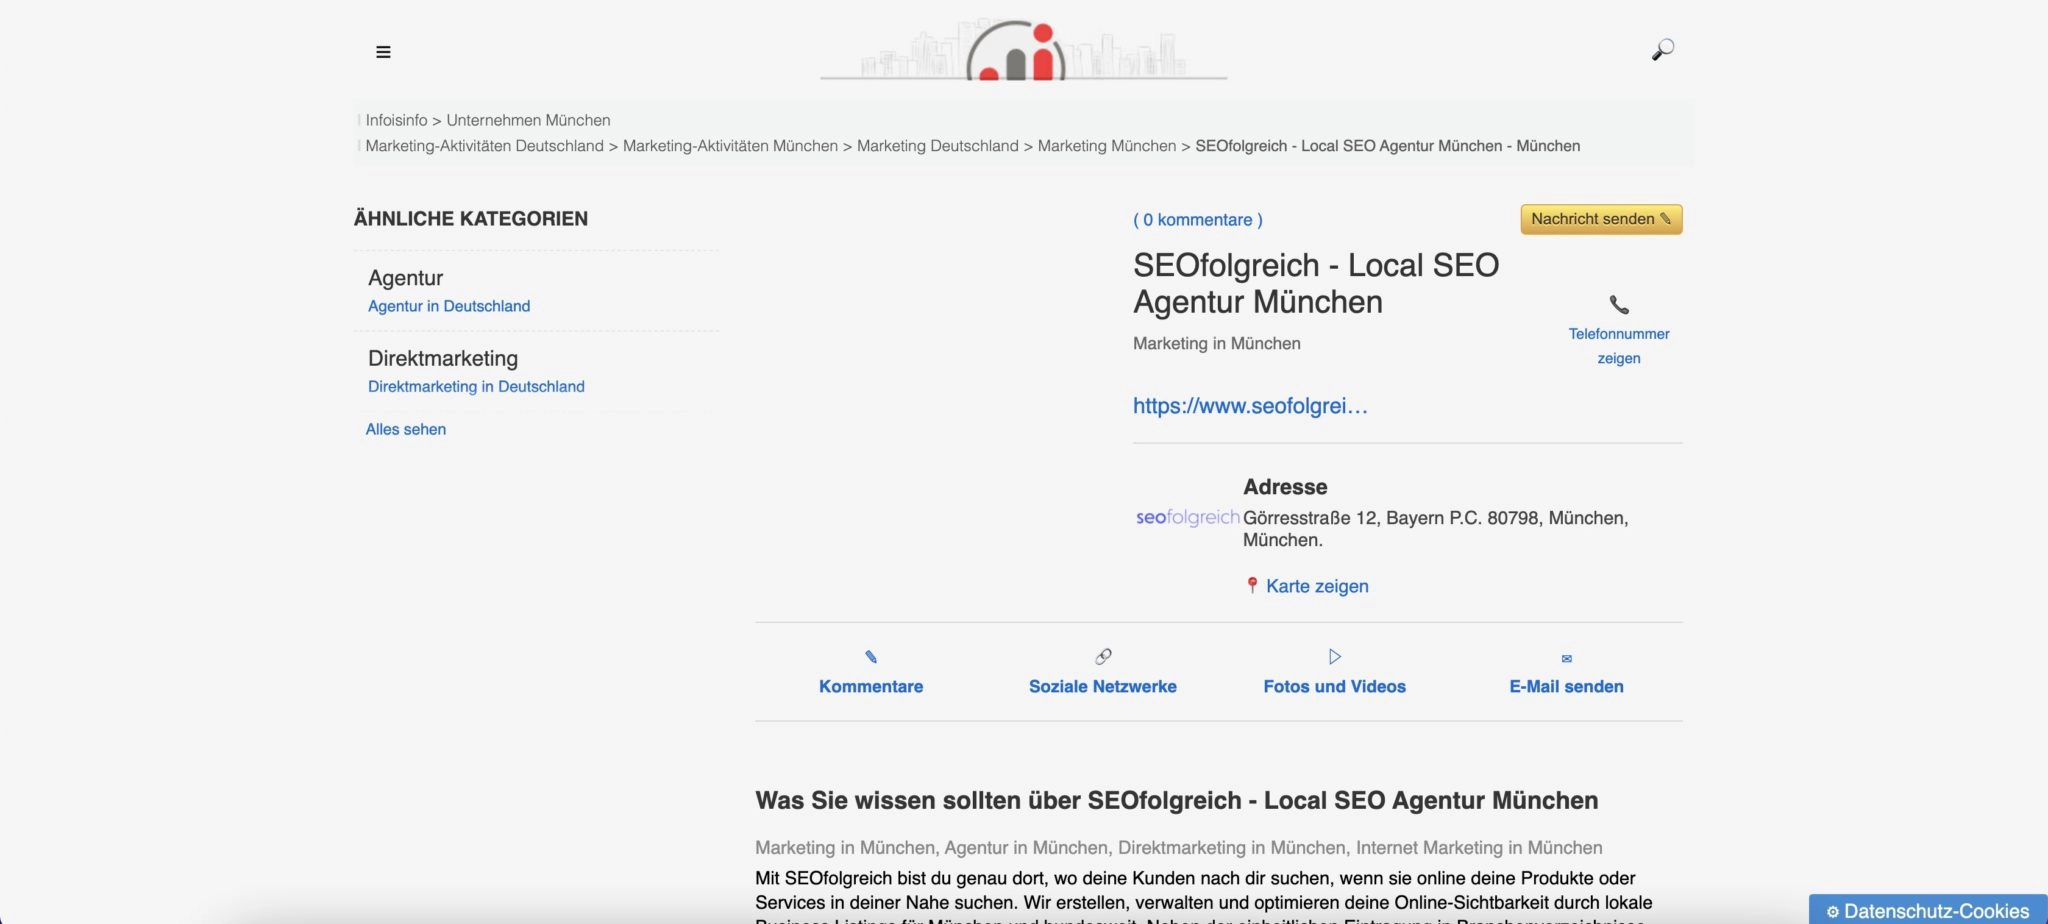2048x924 pixels.
Task: Click the Adresse heading
Action: click(1285, 487)
